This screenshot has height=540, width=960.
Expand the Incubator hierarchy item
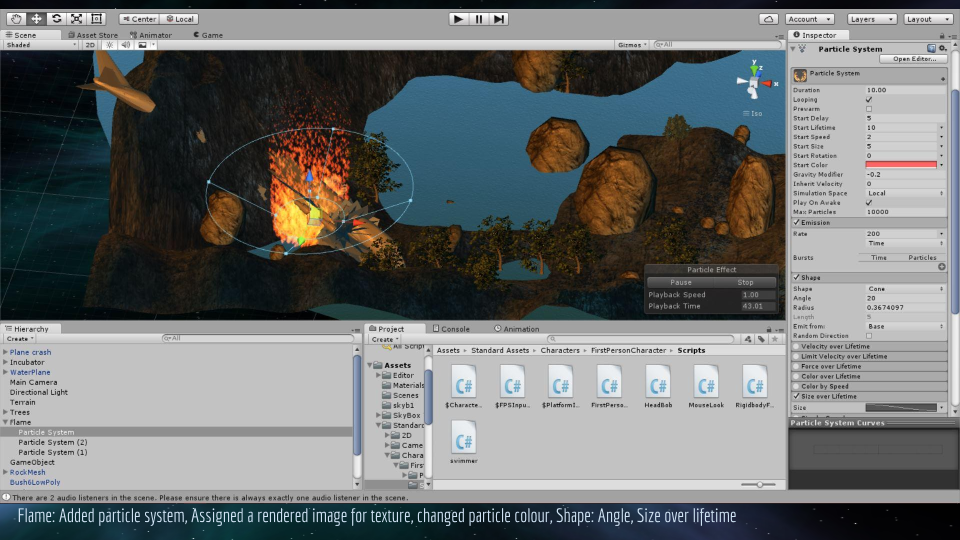(x=6, y=362)
